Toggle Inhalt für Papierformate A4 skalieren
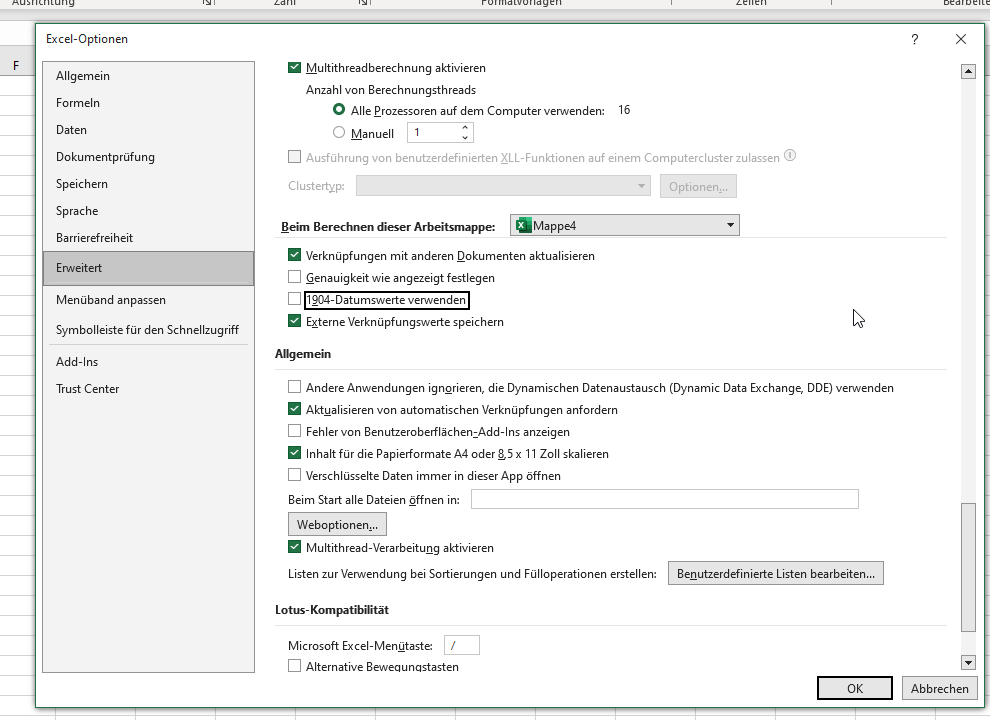The height and width of the screenshot is (720, 990). pos(294,453)
